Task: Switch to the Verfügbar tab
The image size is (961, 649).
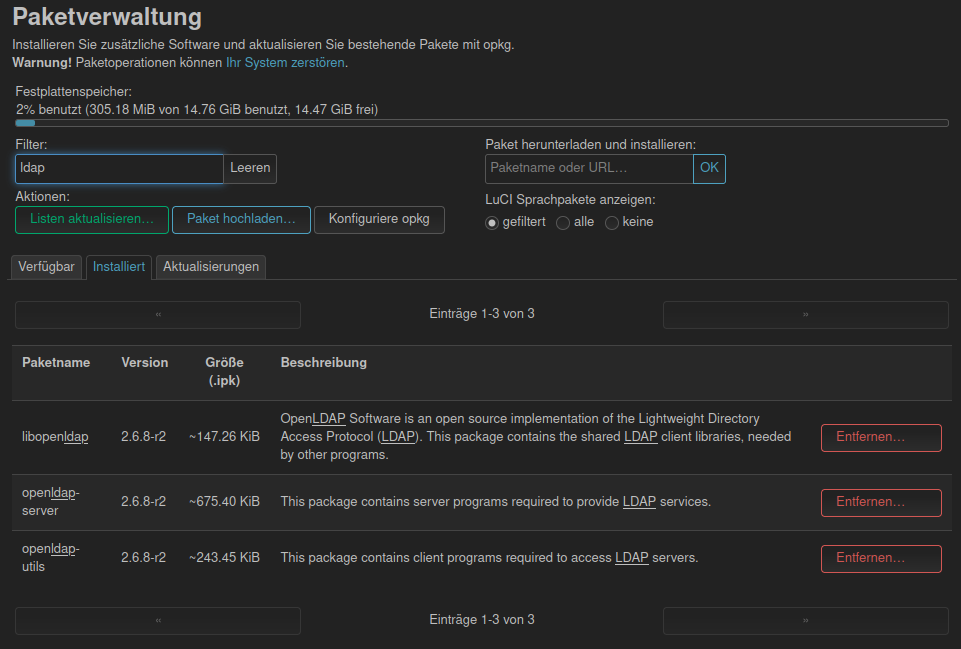Action: pos(46,267)
